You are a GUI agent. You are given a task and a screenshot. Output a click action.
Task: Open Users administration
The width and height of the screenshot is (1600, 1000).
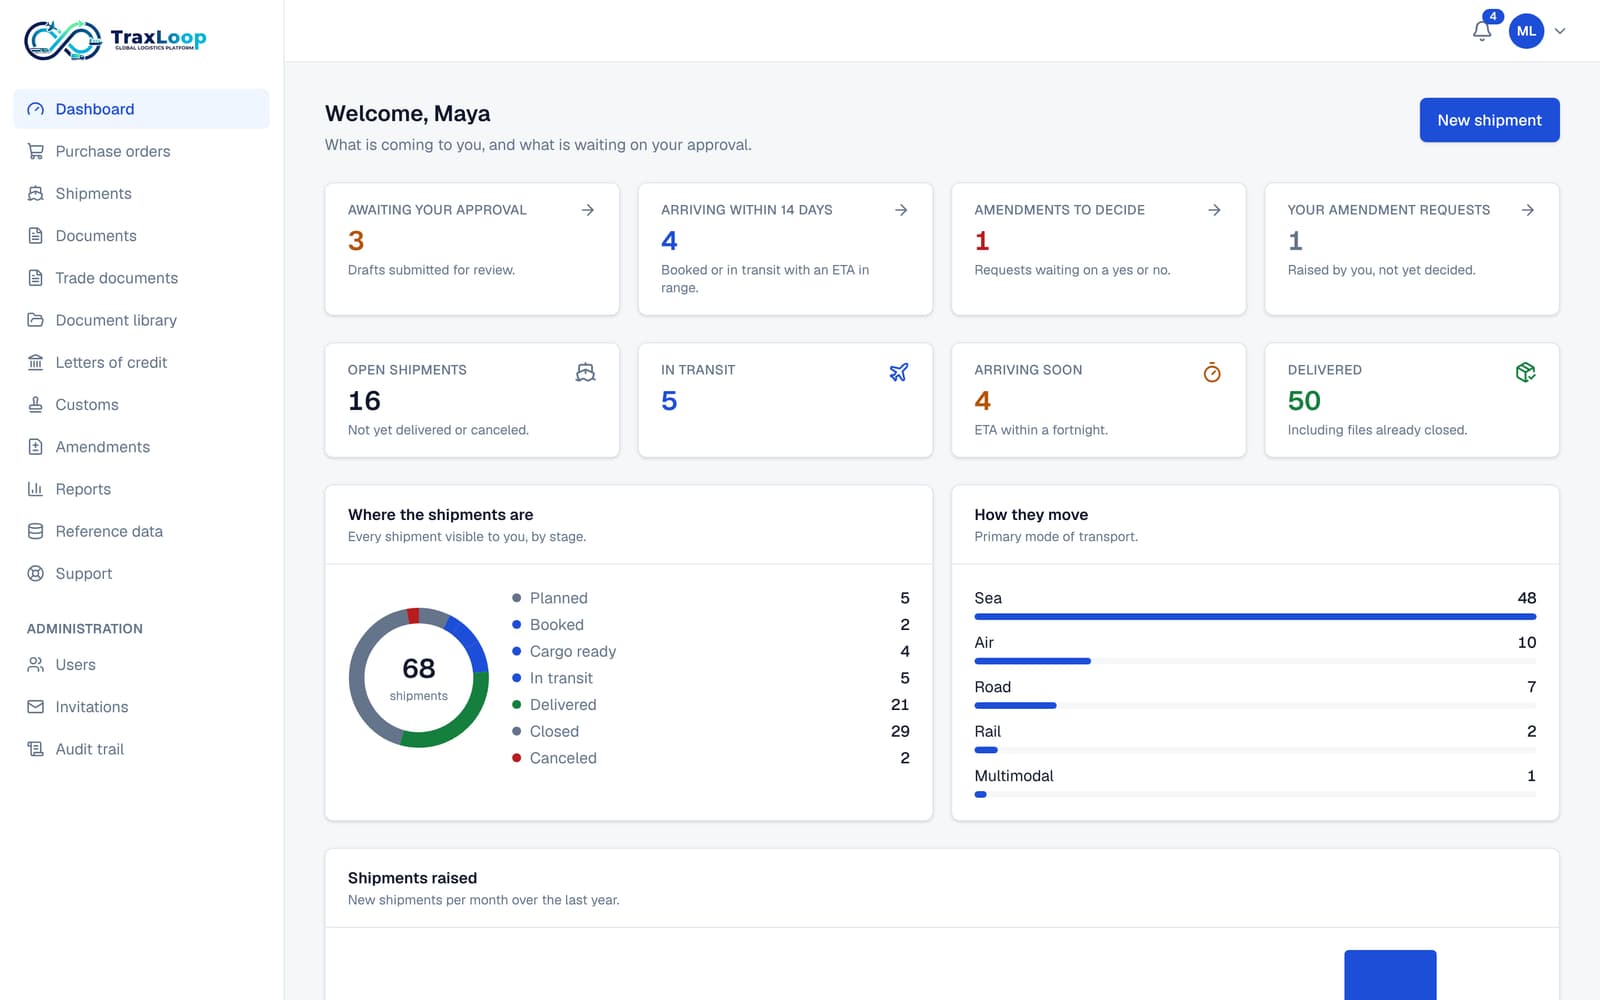(141, 665)
